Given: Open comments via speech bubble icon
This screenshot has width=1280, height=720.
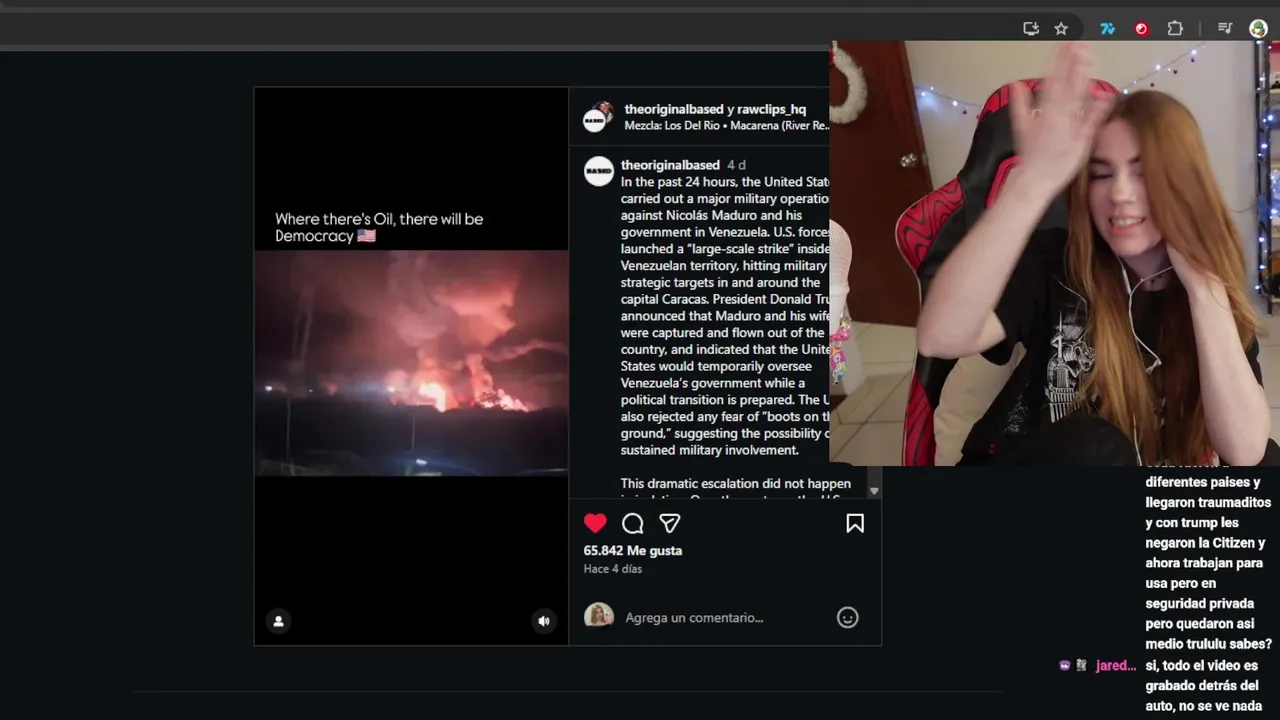Looking at the screenshot, I should coord(632,523).
